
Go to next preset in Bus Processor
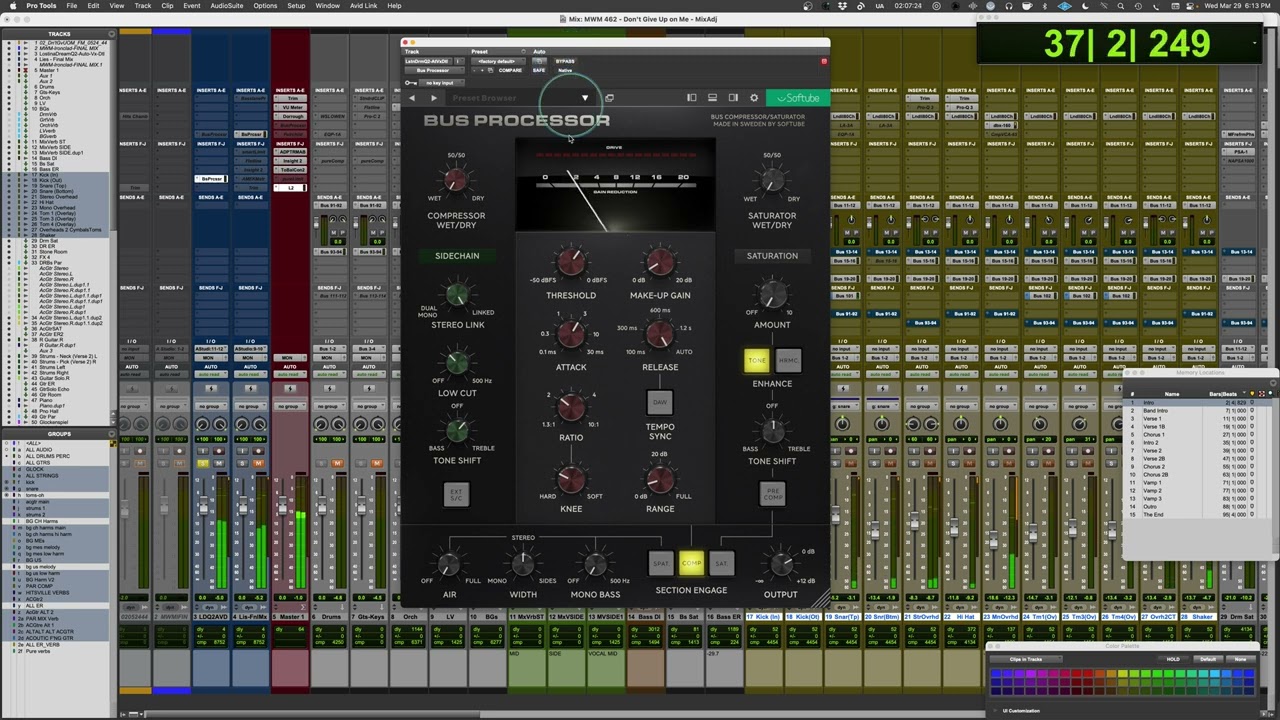tap(433, 98)
